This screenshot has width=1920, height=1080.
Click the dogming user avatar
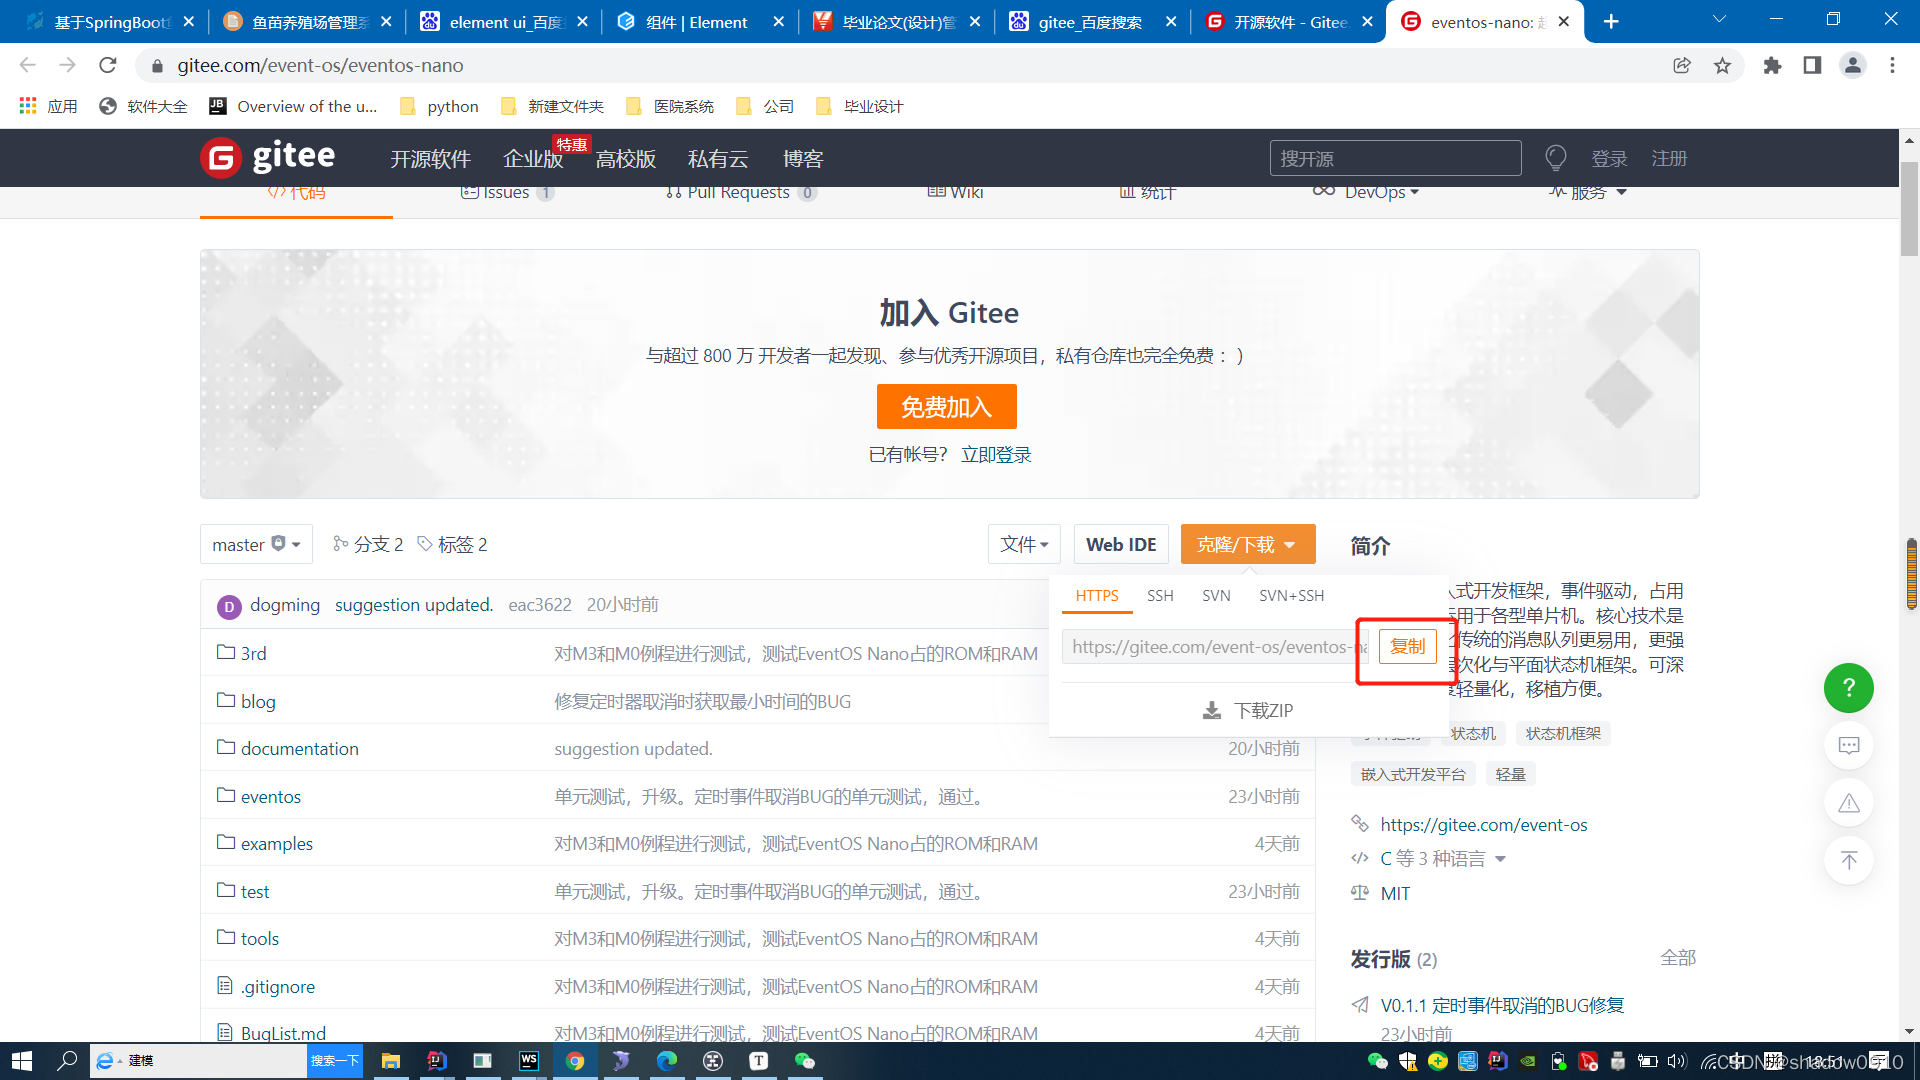tap(229, 606)
